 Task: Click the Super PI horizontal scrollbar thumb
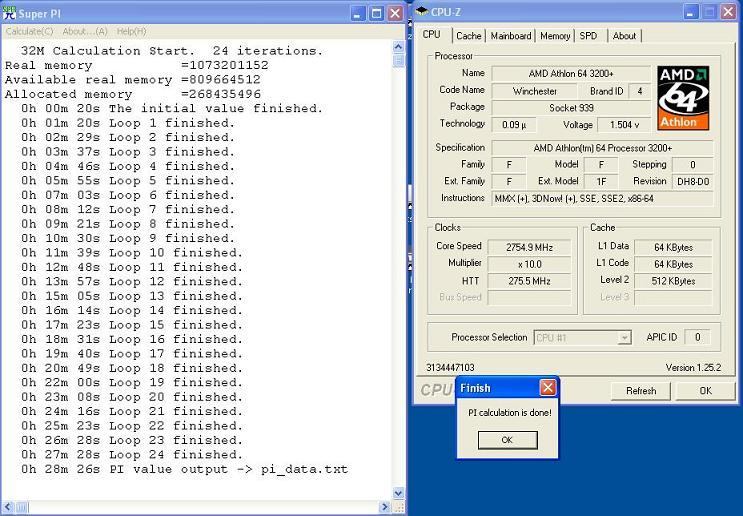point(21,507)
